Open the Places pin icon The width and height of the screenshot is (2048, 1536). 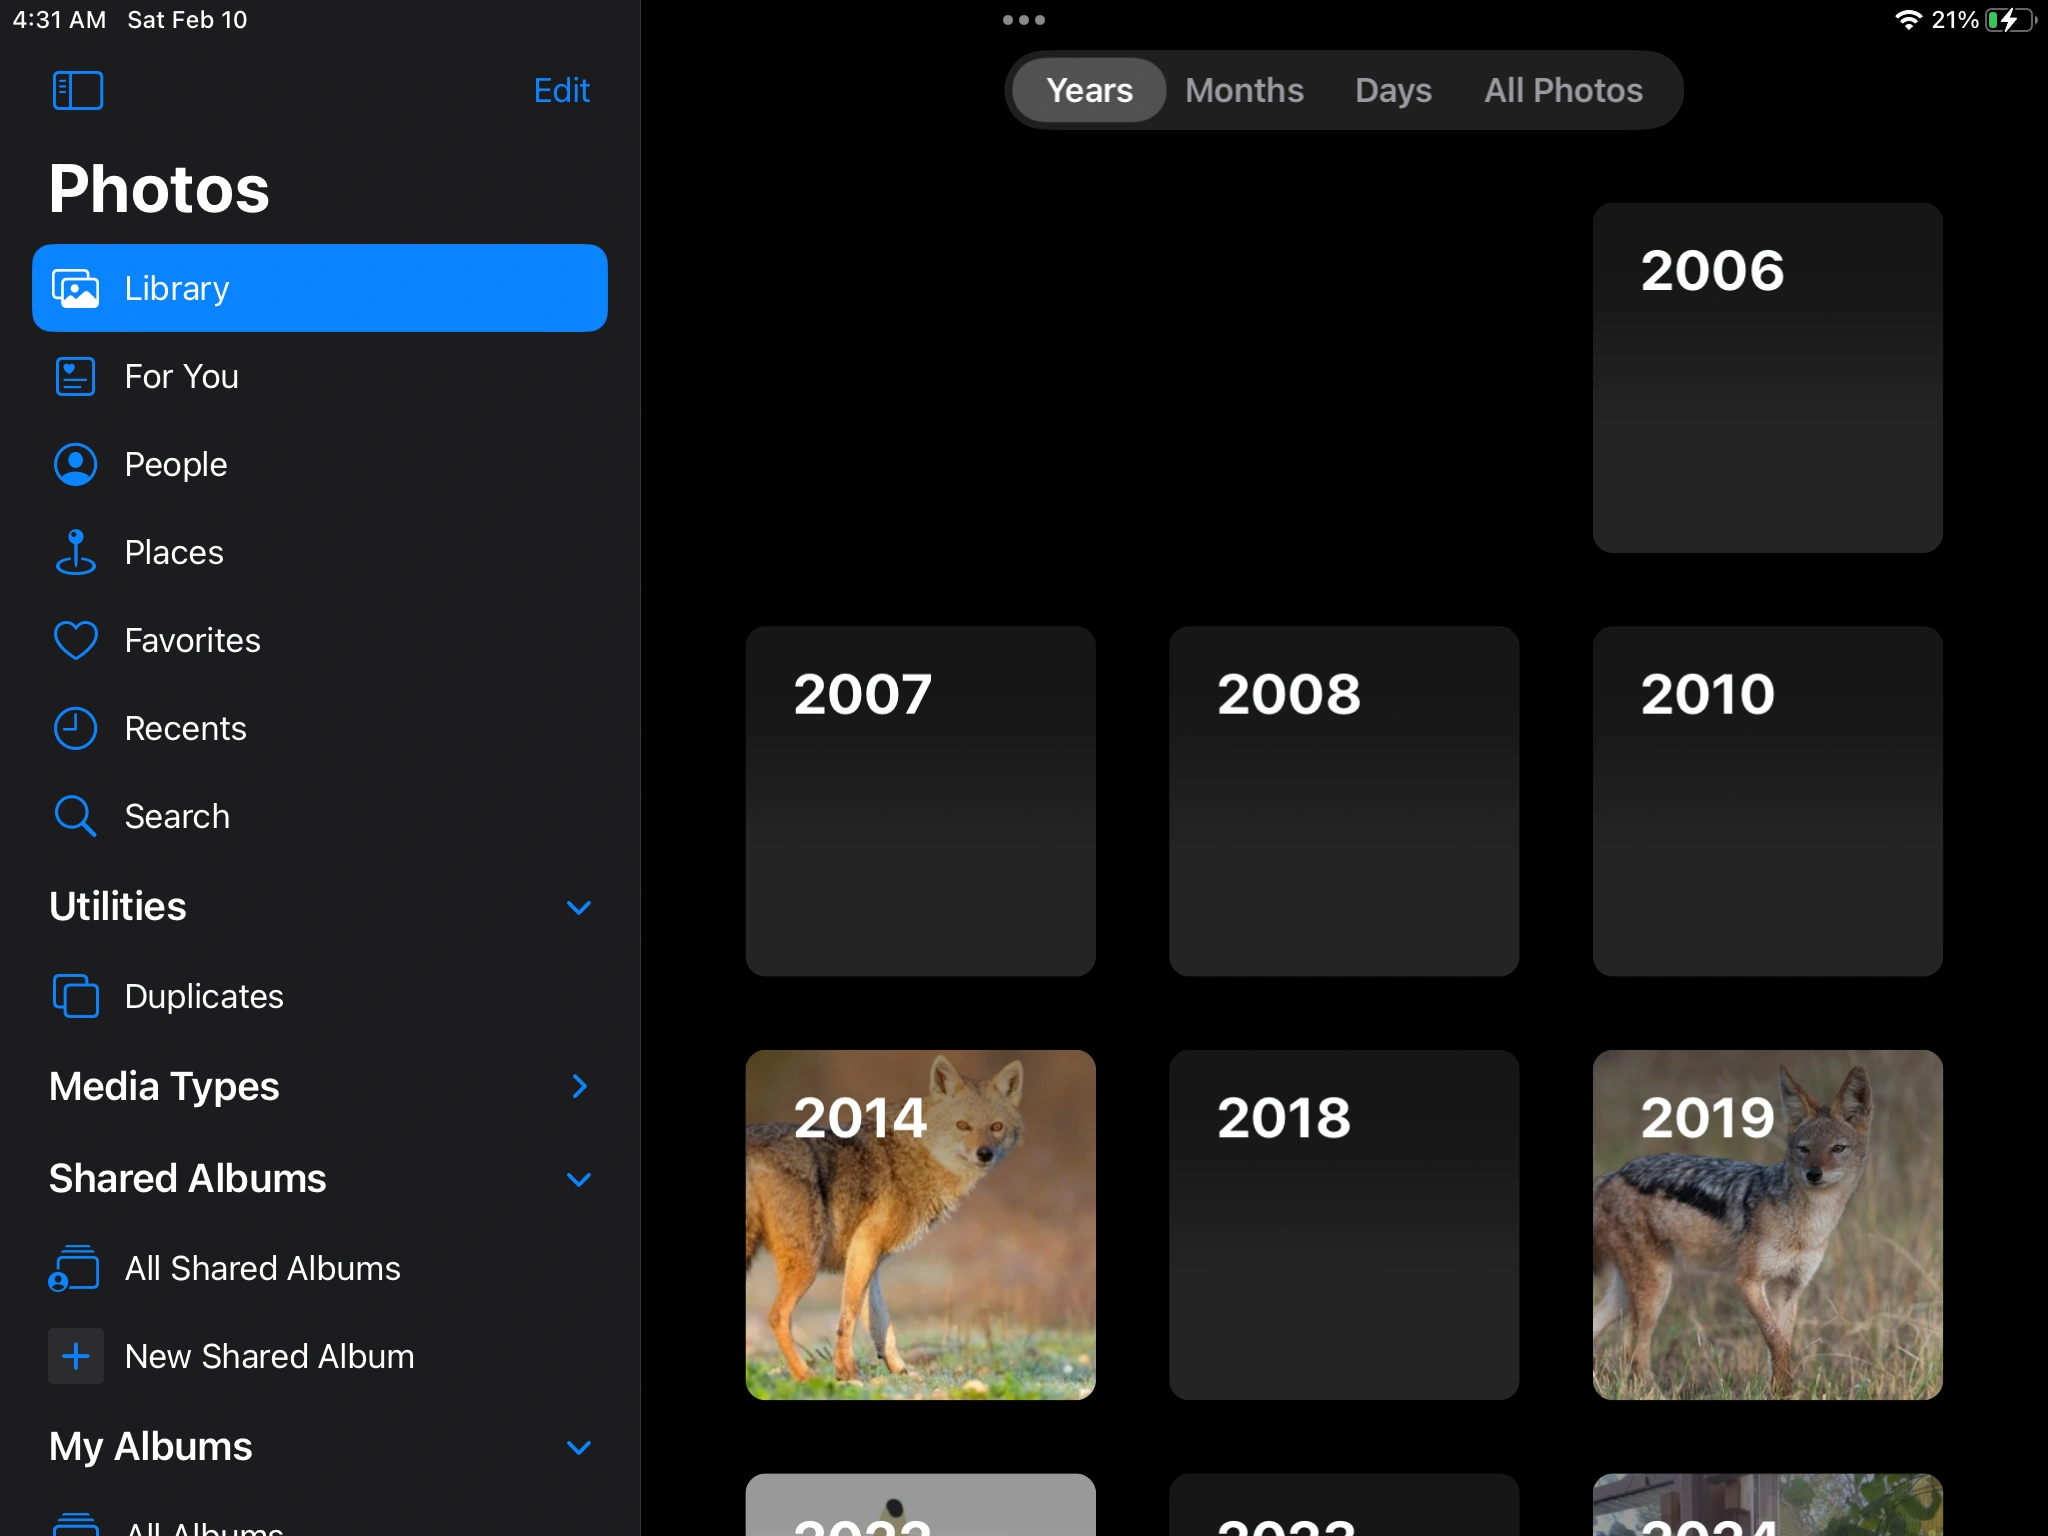(75, 553)
